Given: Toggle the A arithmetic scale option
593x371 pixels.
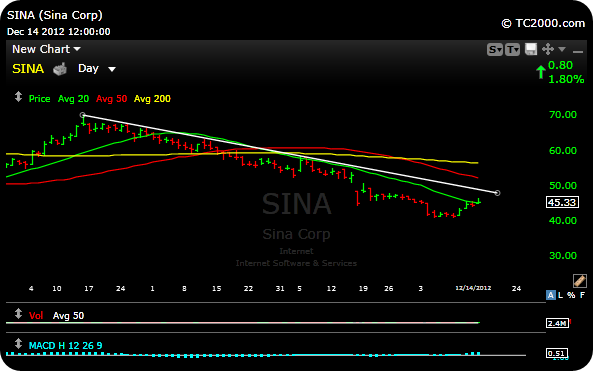Looking at the screenshot, I should [x=551, y=295].
